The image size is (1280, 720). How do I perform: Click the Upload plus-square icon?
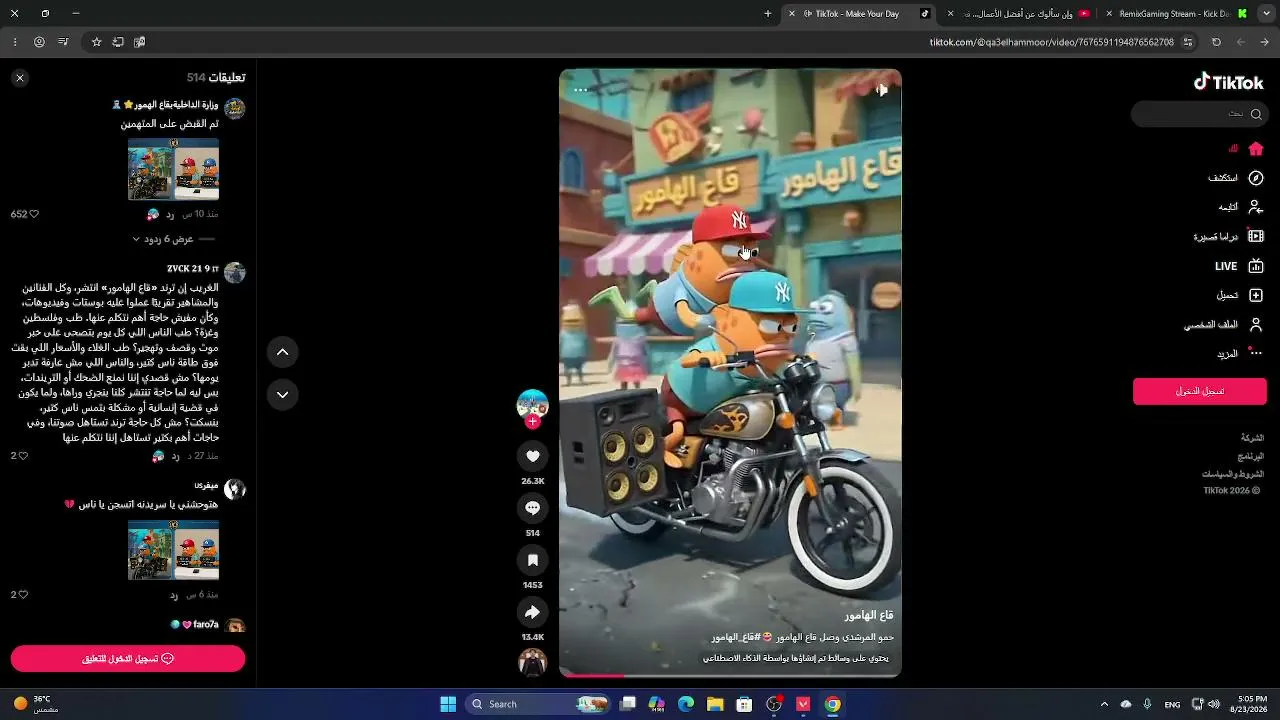tap(1256, 295)
